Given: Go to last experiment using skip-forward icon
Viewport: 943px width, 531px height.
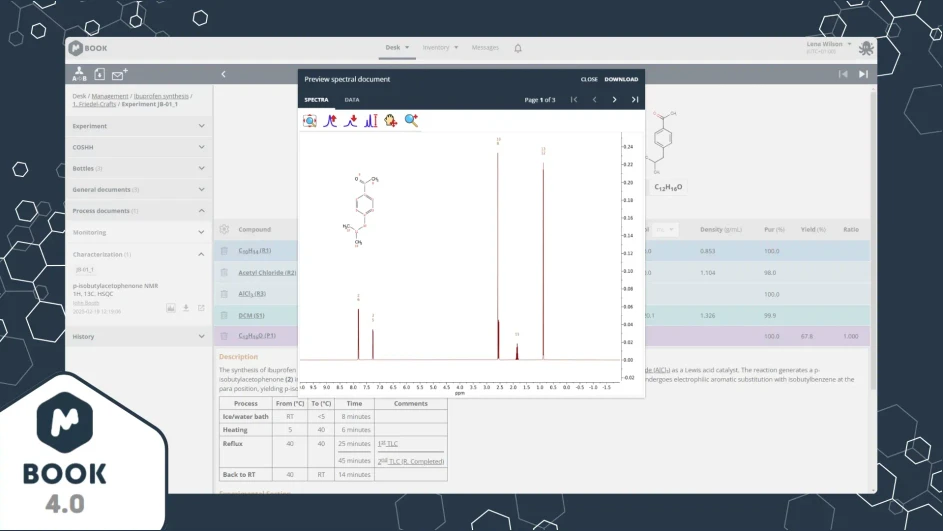Looking at the screenshot, I should click(x=864, y=74).
